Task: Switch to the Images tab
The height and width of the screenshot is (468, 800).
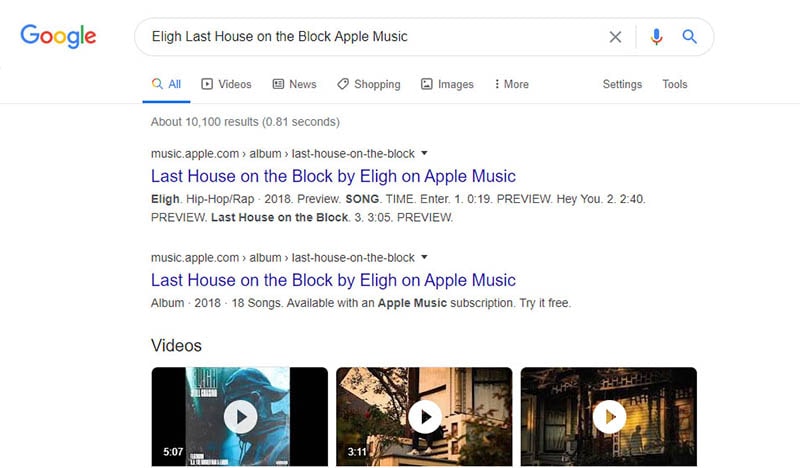Action: 447,84
